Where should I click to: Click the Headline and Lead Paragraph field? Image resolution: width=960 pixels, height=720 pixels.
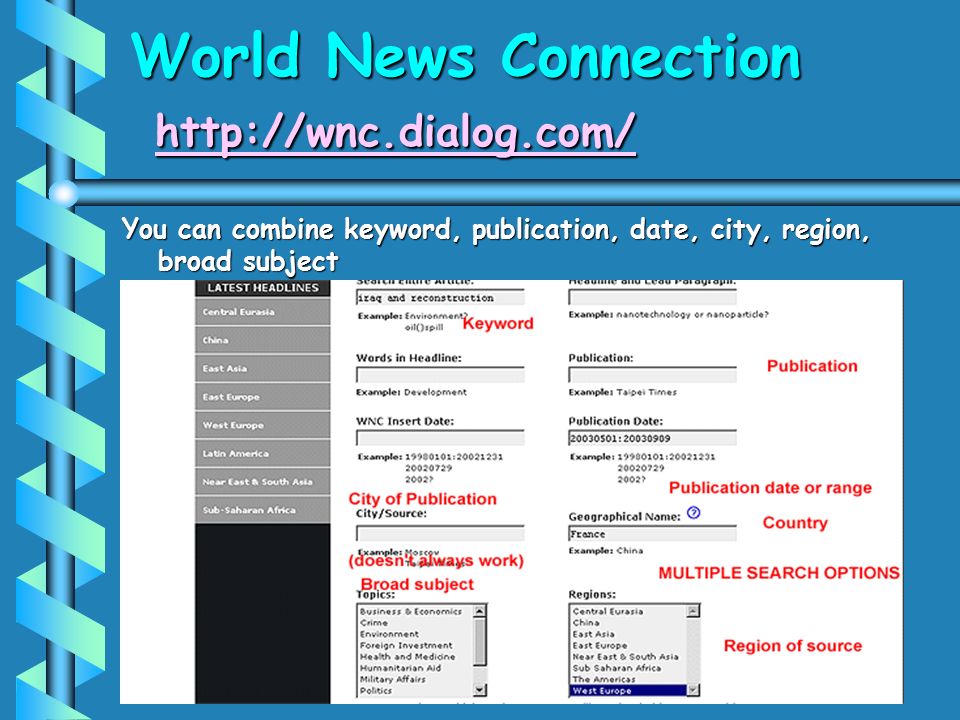pos(652,298)
